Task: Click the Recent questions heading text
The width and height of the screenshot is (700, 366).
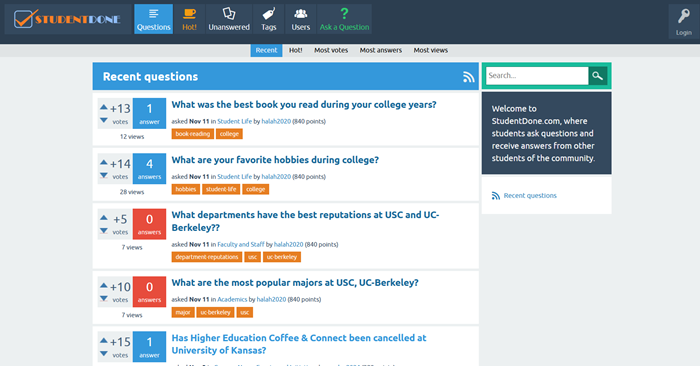Action: (x=150, y=77)
